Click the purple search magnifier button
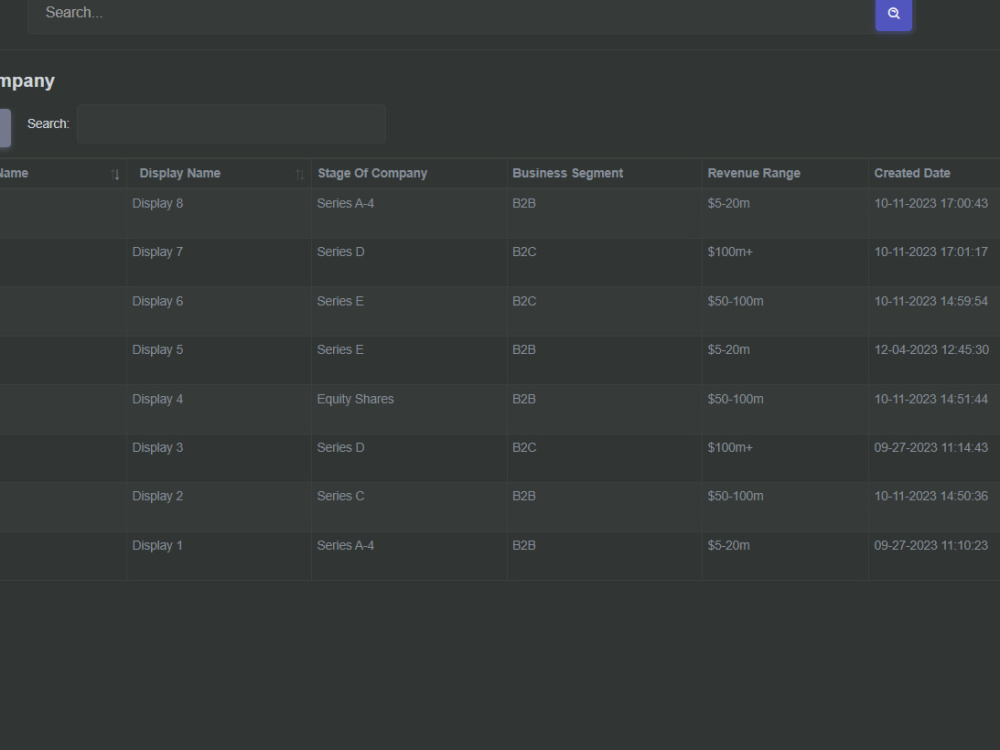 pyautogui.click(x=893, y=13)
